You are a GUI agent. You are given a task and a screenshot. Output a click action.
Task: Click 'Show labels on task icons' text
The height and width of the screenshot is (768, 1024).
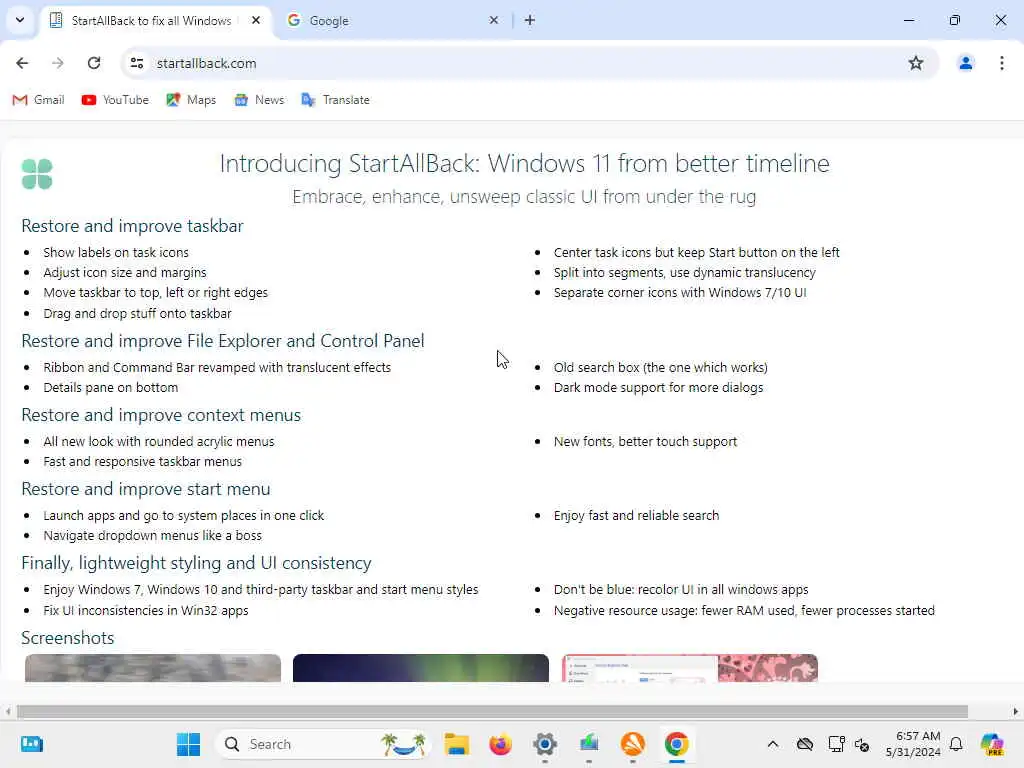tap(116, 253)
